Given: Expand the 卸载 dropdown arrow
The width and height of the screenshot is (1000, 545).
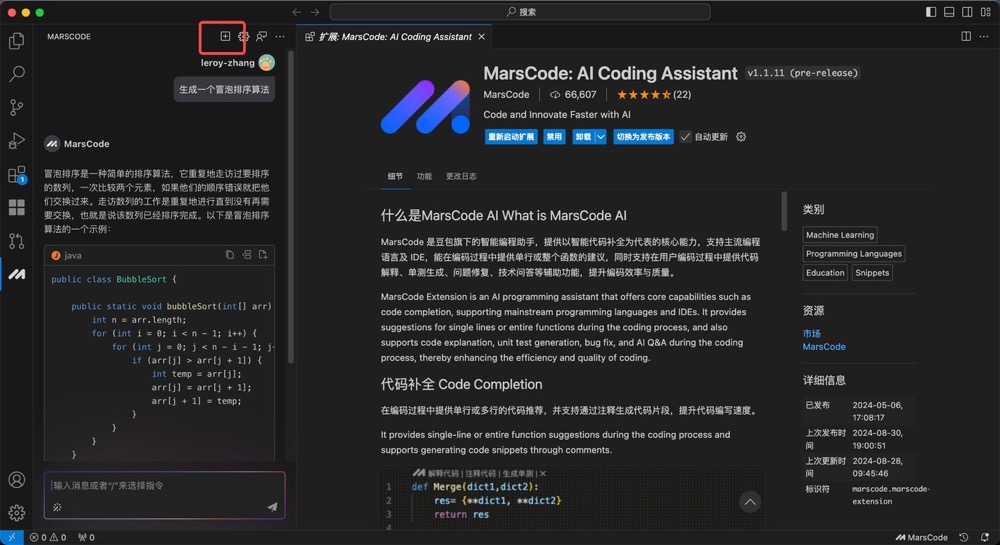Looking at the screenshot, I should point(601,136).
